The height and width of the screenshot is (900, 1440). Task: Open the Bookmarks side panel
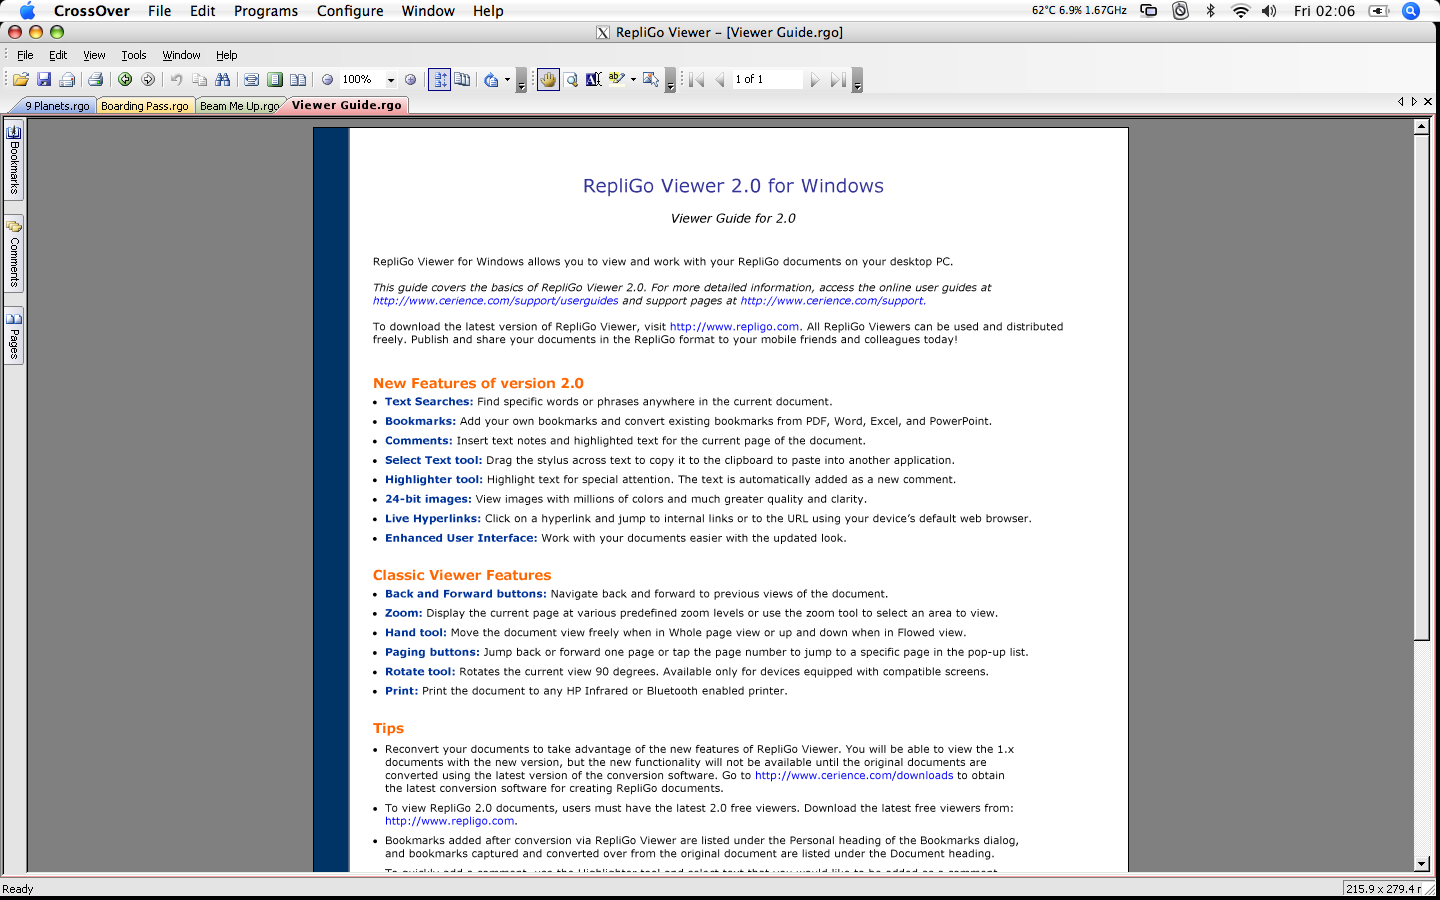pyautogui.click(x=14, y=160)
